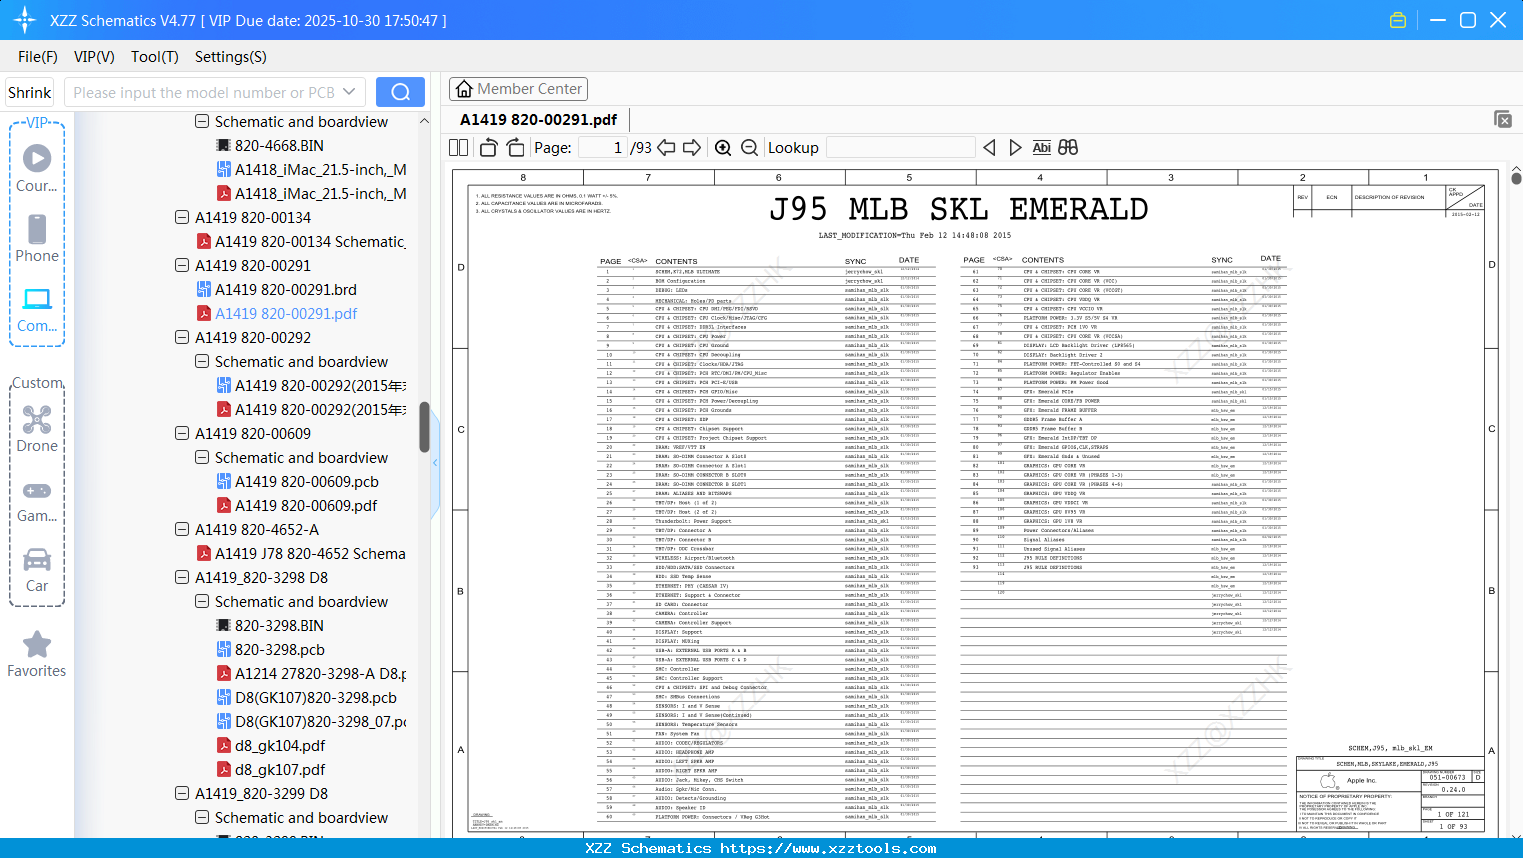1523x858 pixels.
Task: Jump to previous lookup result
Action: coord(989,148)
